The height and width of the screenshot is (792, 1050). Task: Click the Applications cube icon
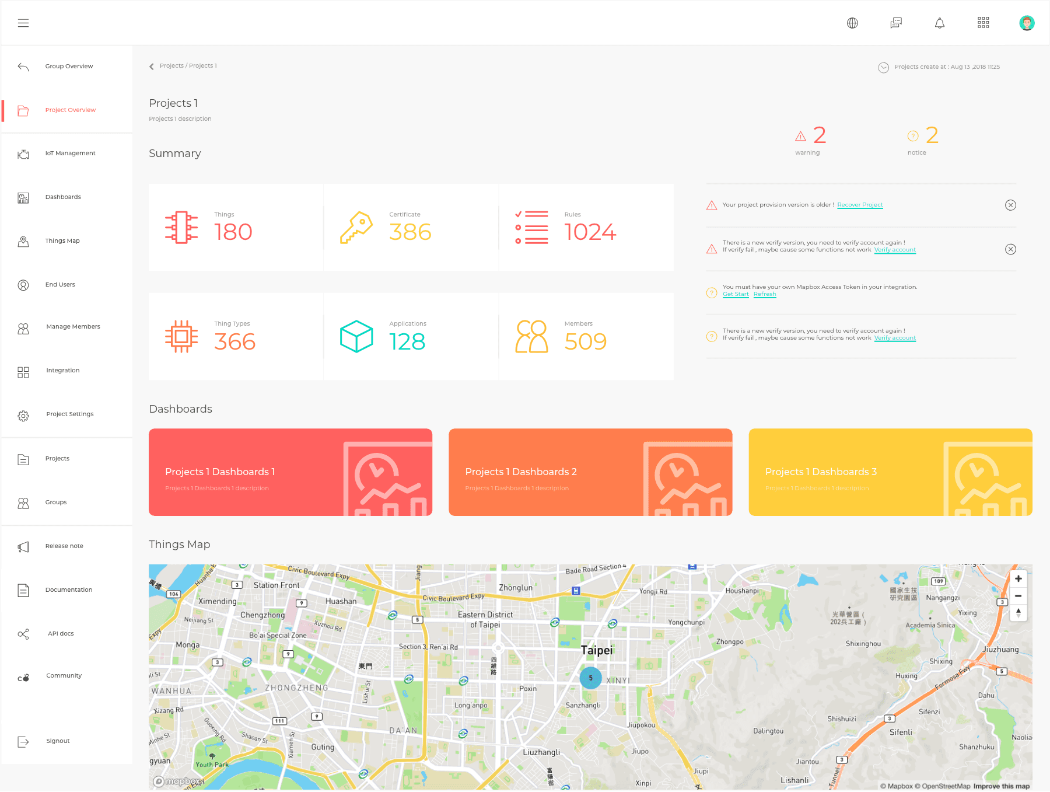(356, 337)
